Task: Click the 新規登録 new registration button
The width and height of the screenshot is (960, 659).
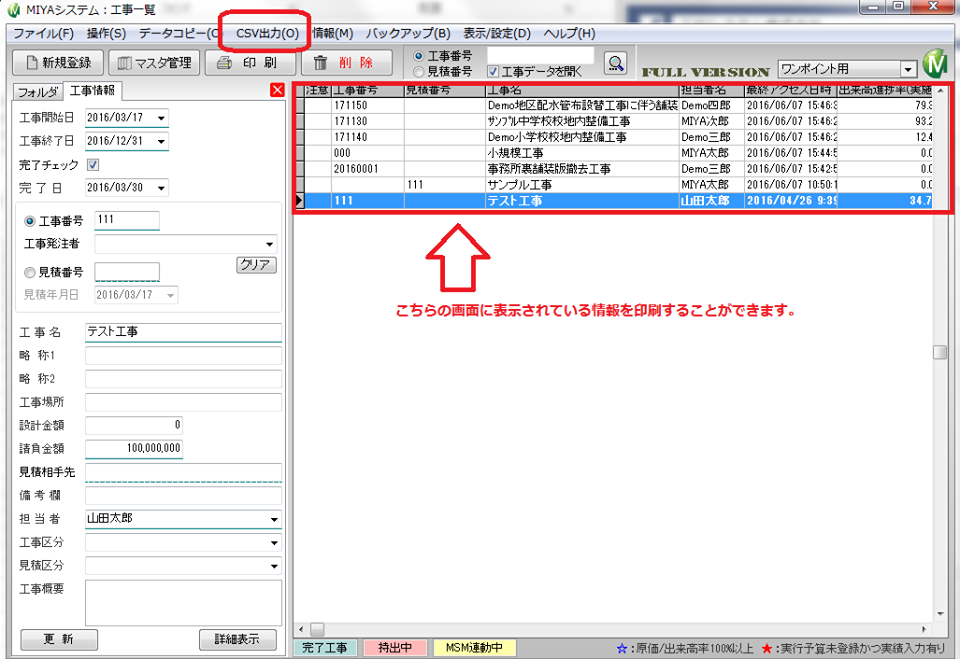Action: click(58, 62)
